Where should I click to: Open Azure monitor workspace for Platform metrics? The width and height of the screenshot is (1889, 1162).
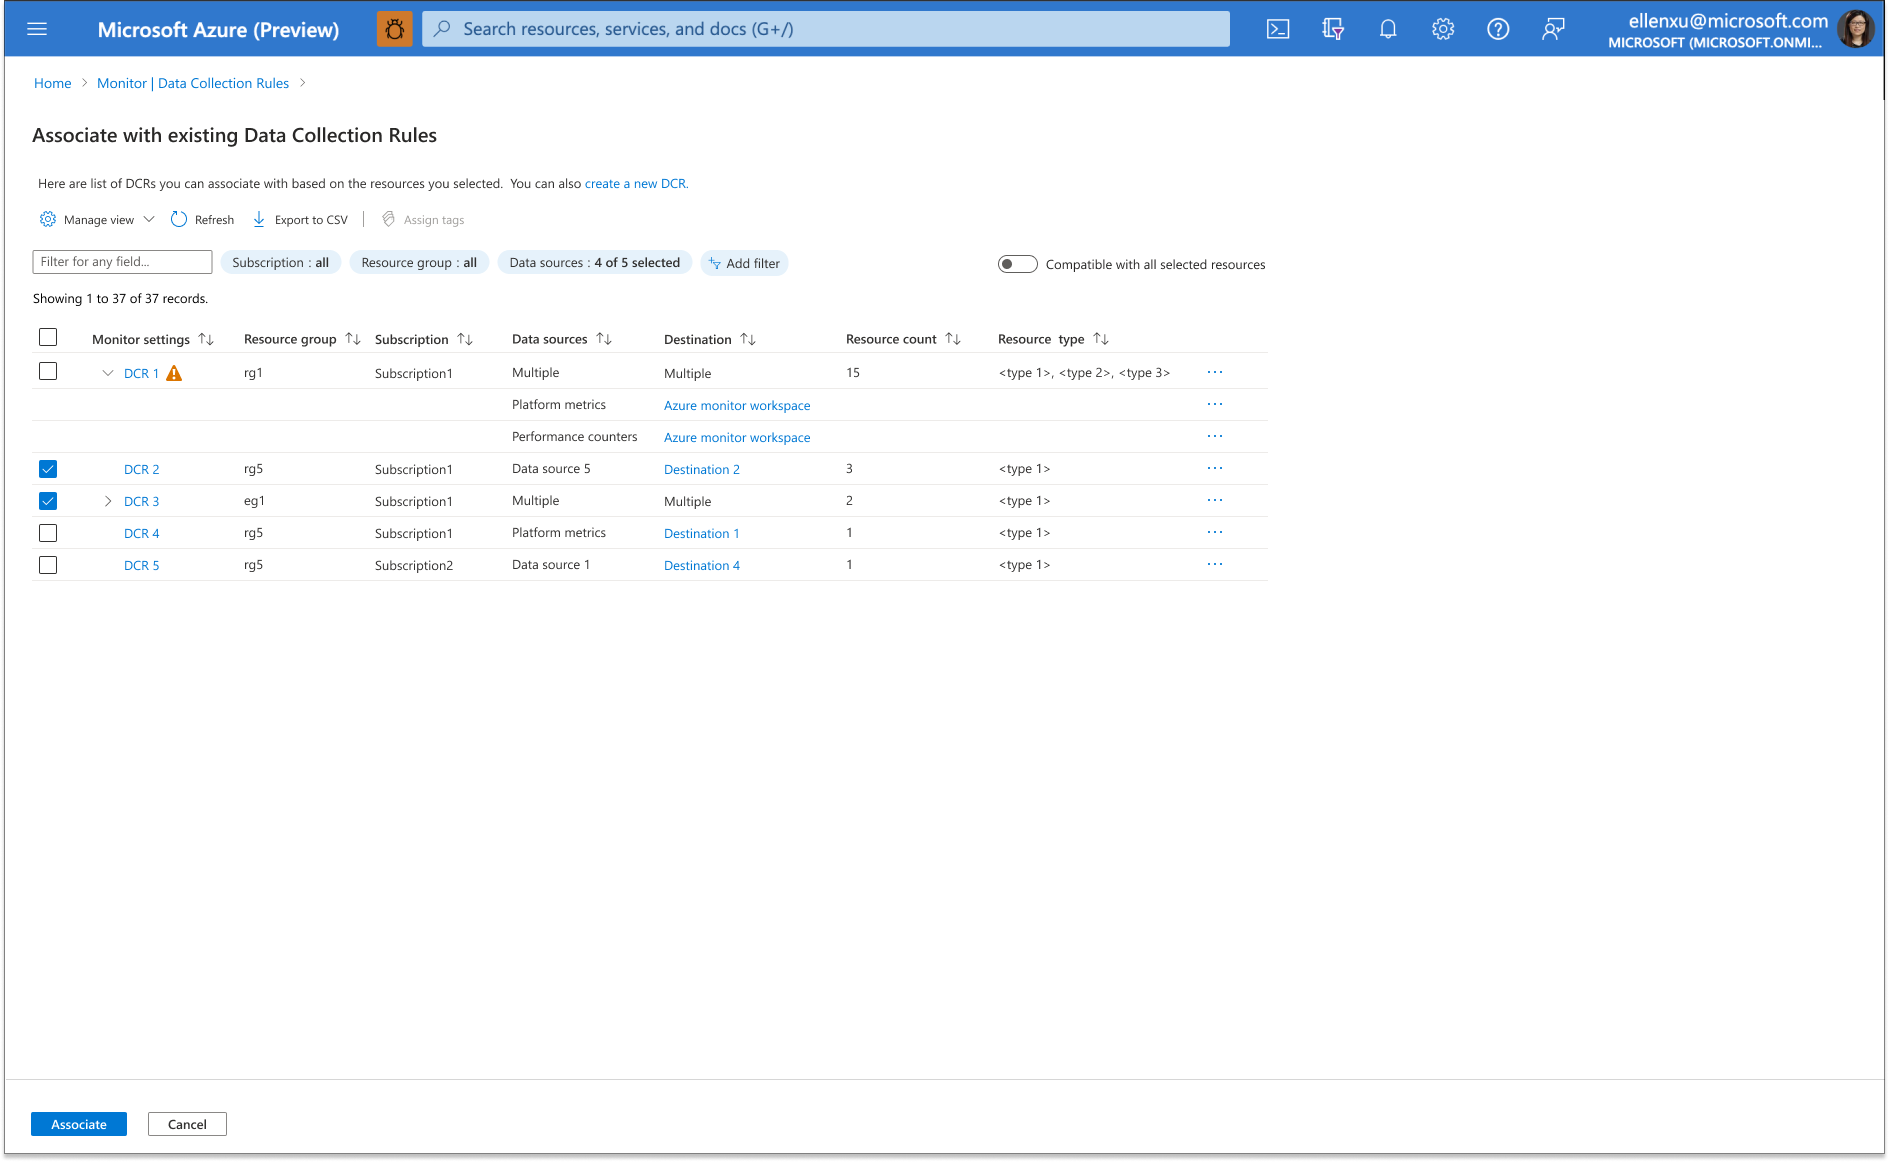(x=737, y=405)
